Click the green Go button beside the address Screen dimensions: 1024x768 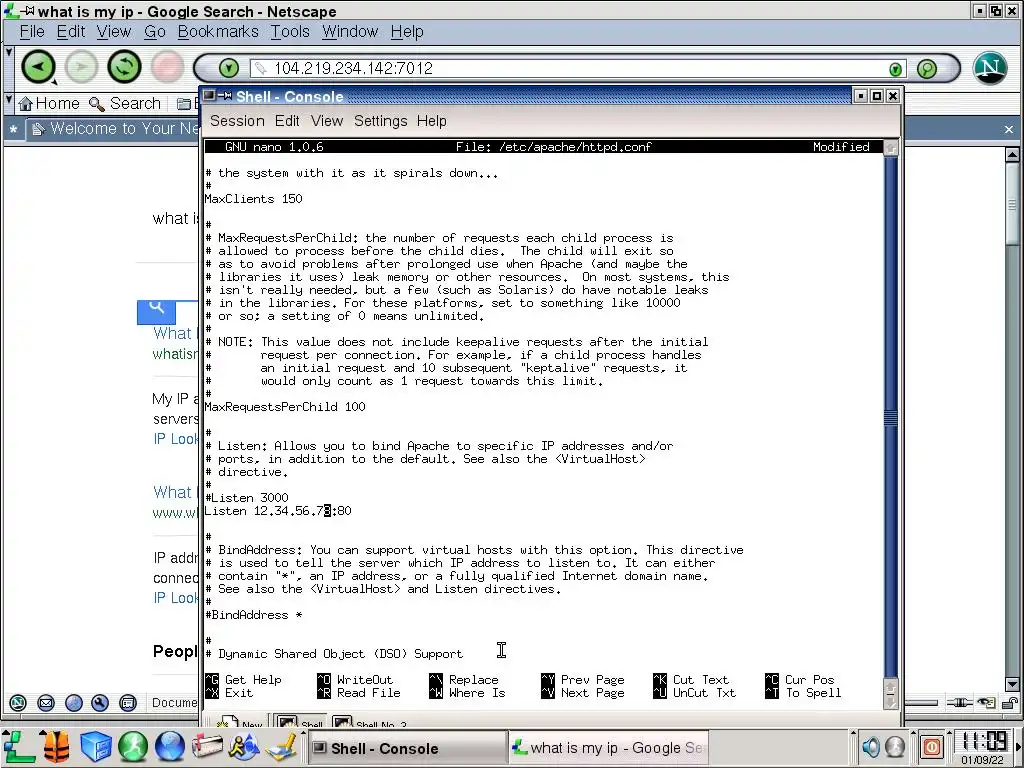(895, 69)
